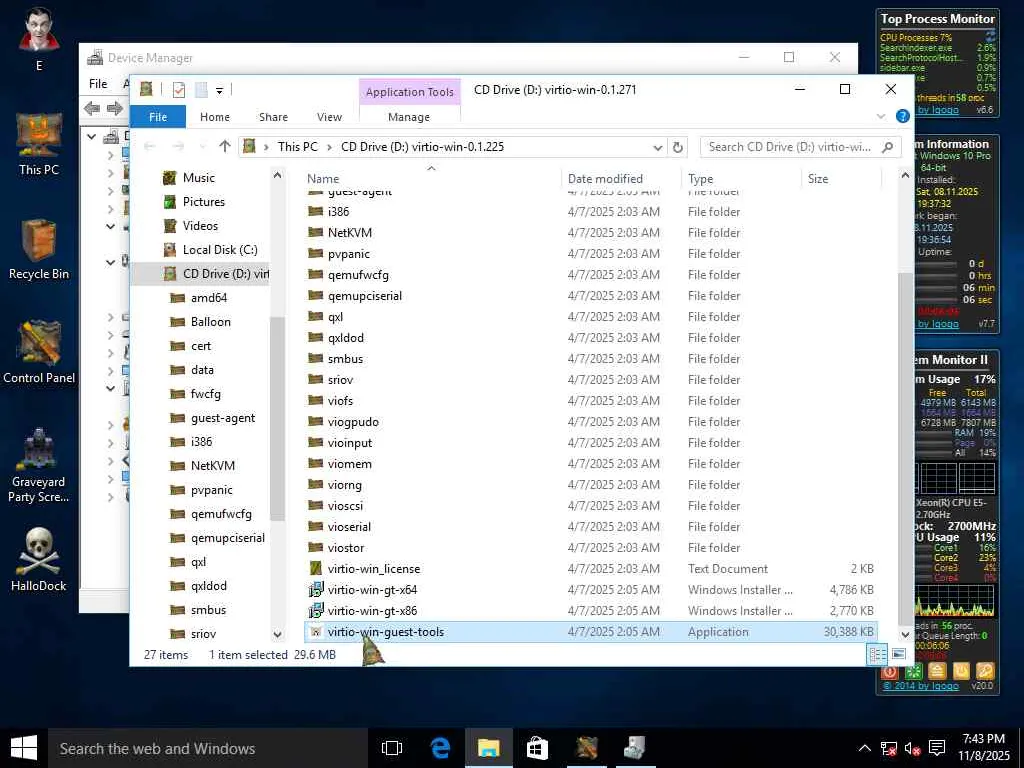The width and height of the screenshot is (1024, 768).
Task: Click the virtio-win-guest-tools application icon
Action: [x=315, y=632]
